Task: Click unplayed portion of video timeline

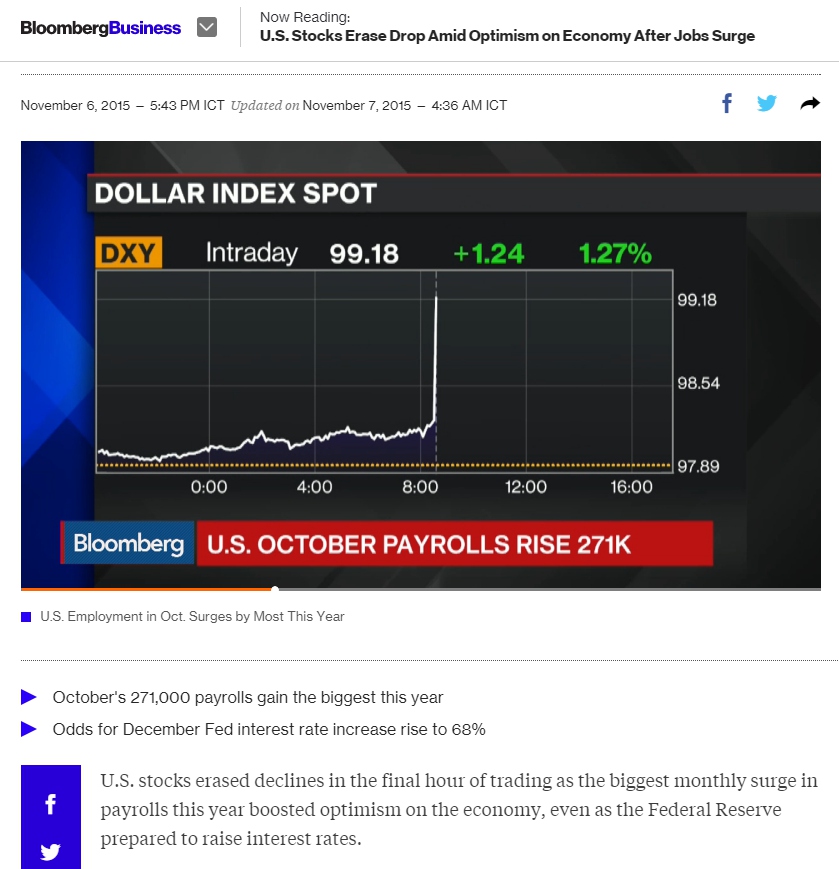Action: point(549,589)
